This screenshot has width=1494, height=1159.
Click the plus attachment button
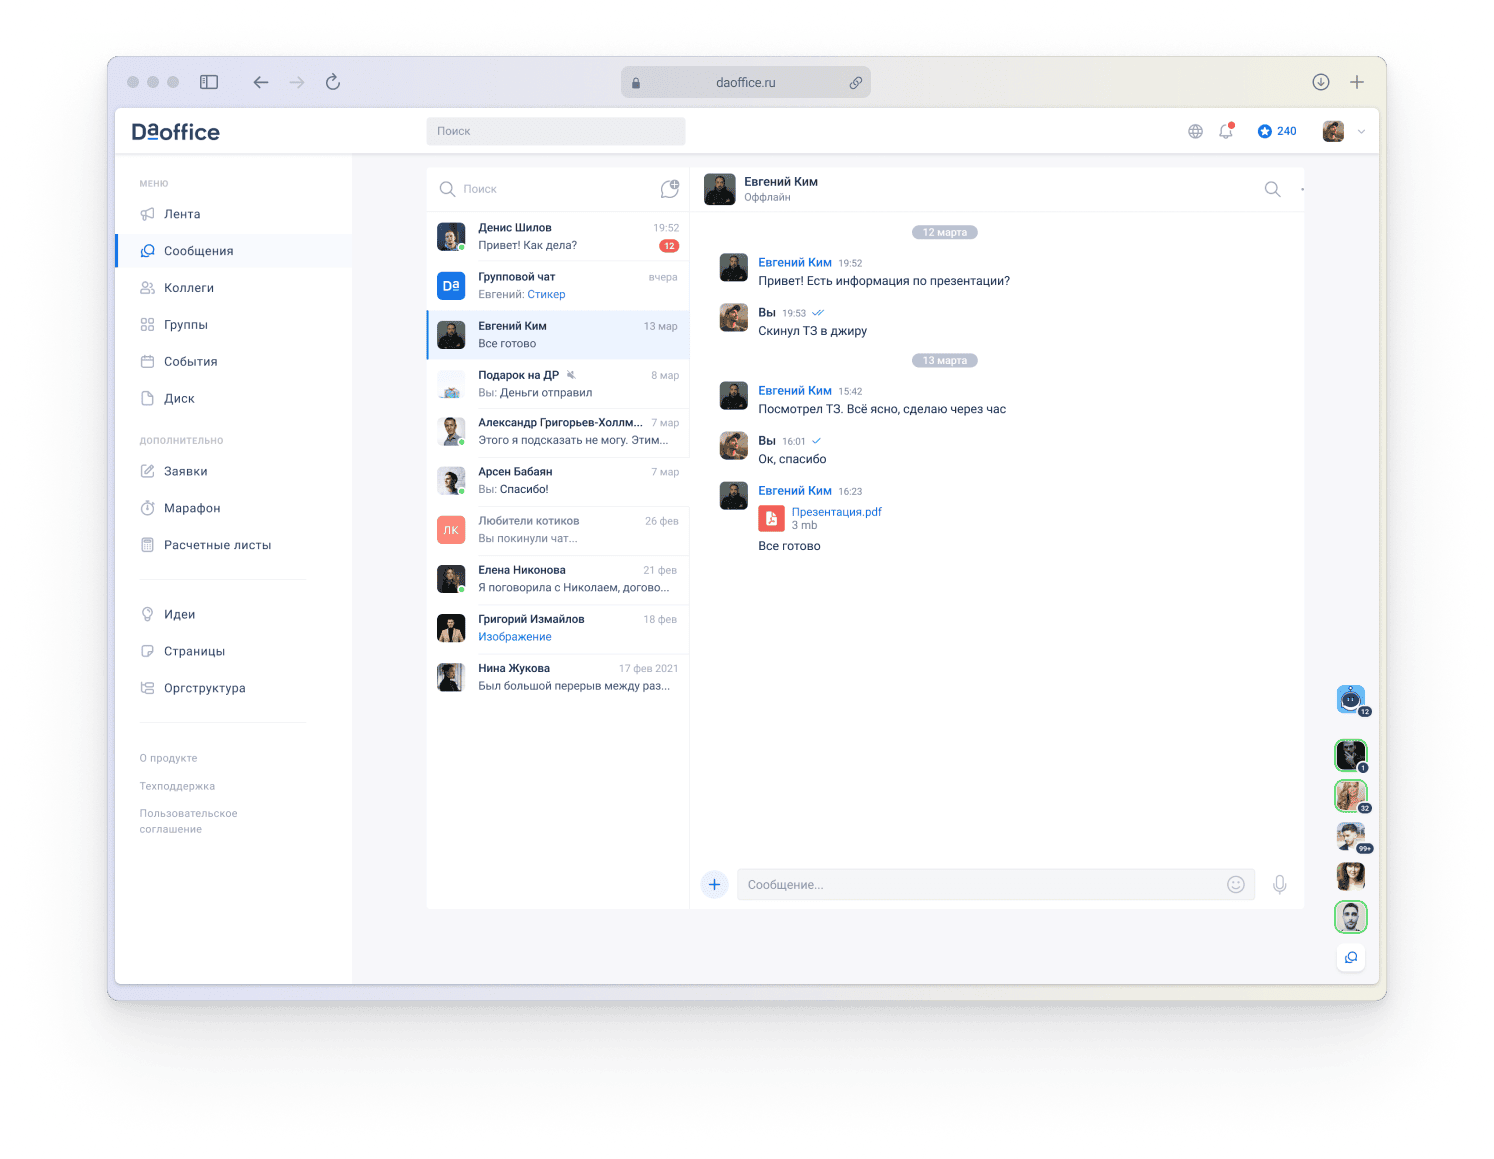(x=714, y=884)
